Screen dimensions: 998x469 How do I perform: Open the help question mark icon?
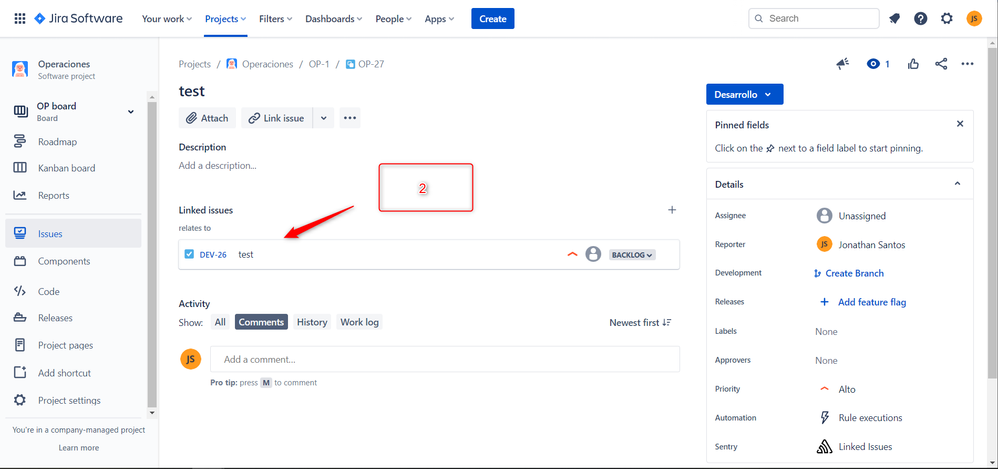point(920,18)
